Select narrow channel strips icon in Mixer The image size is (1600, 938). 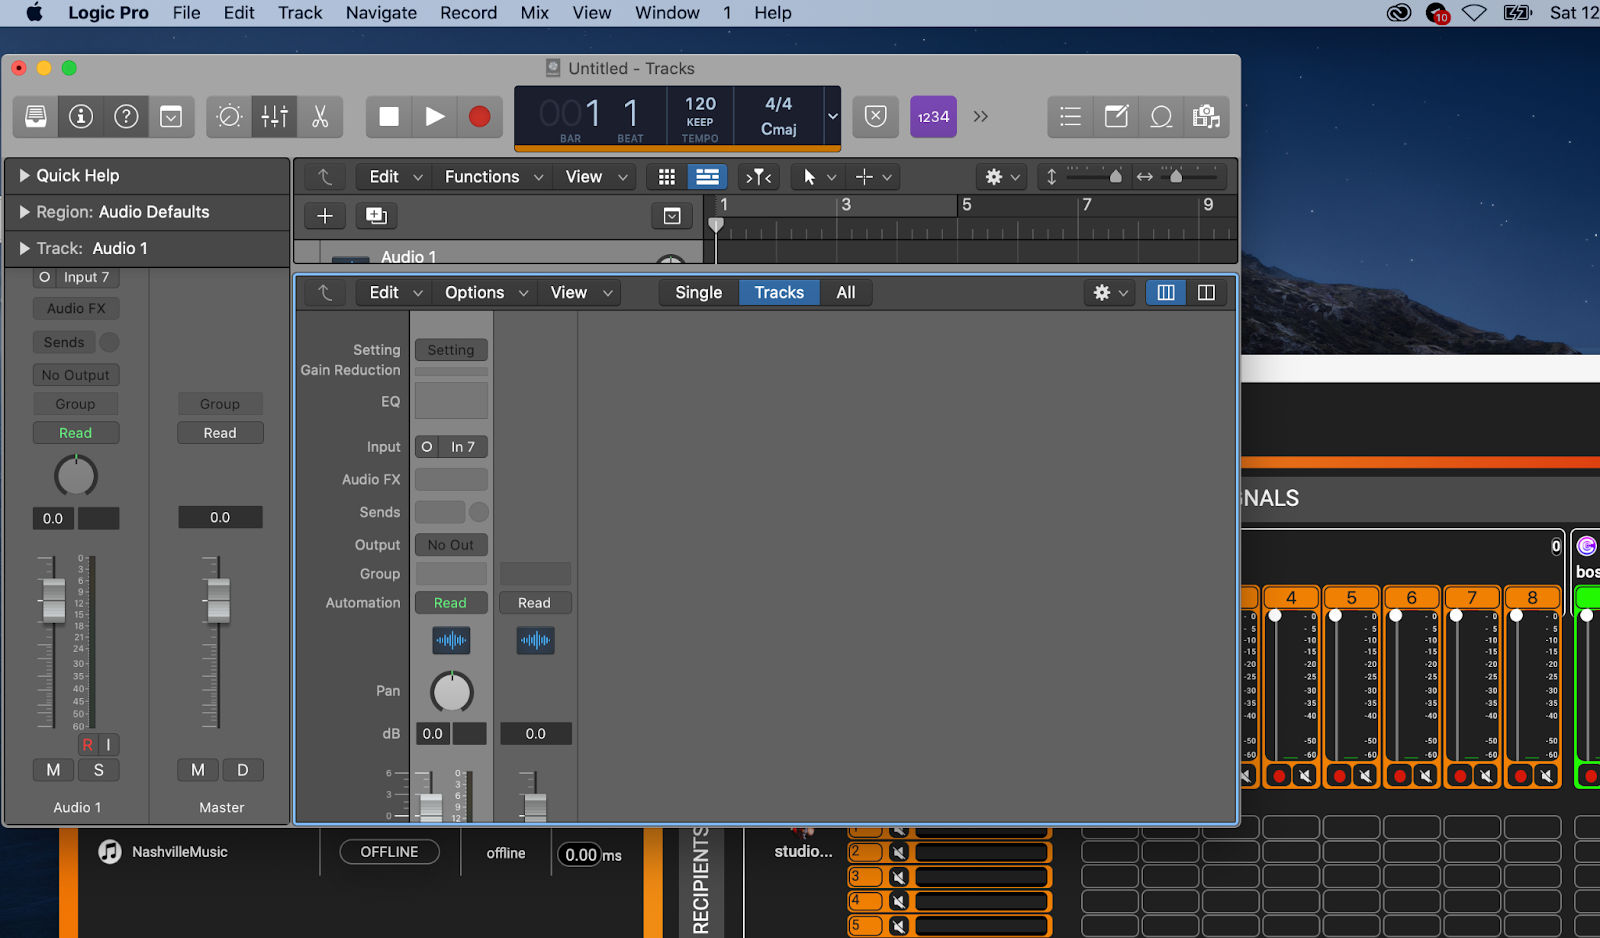tap(1166, 293)
